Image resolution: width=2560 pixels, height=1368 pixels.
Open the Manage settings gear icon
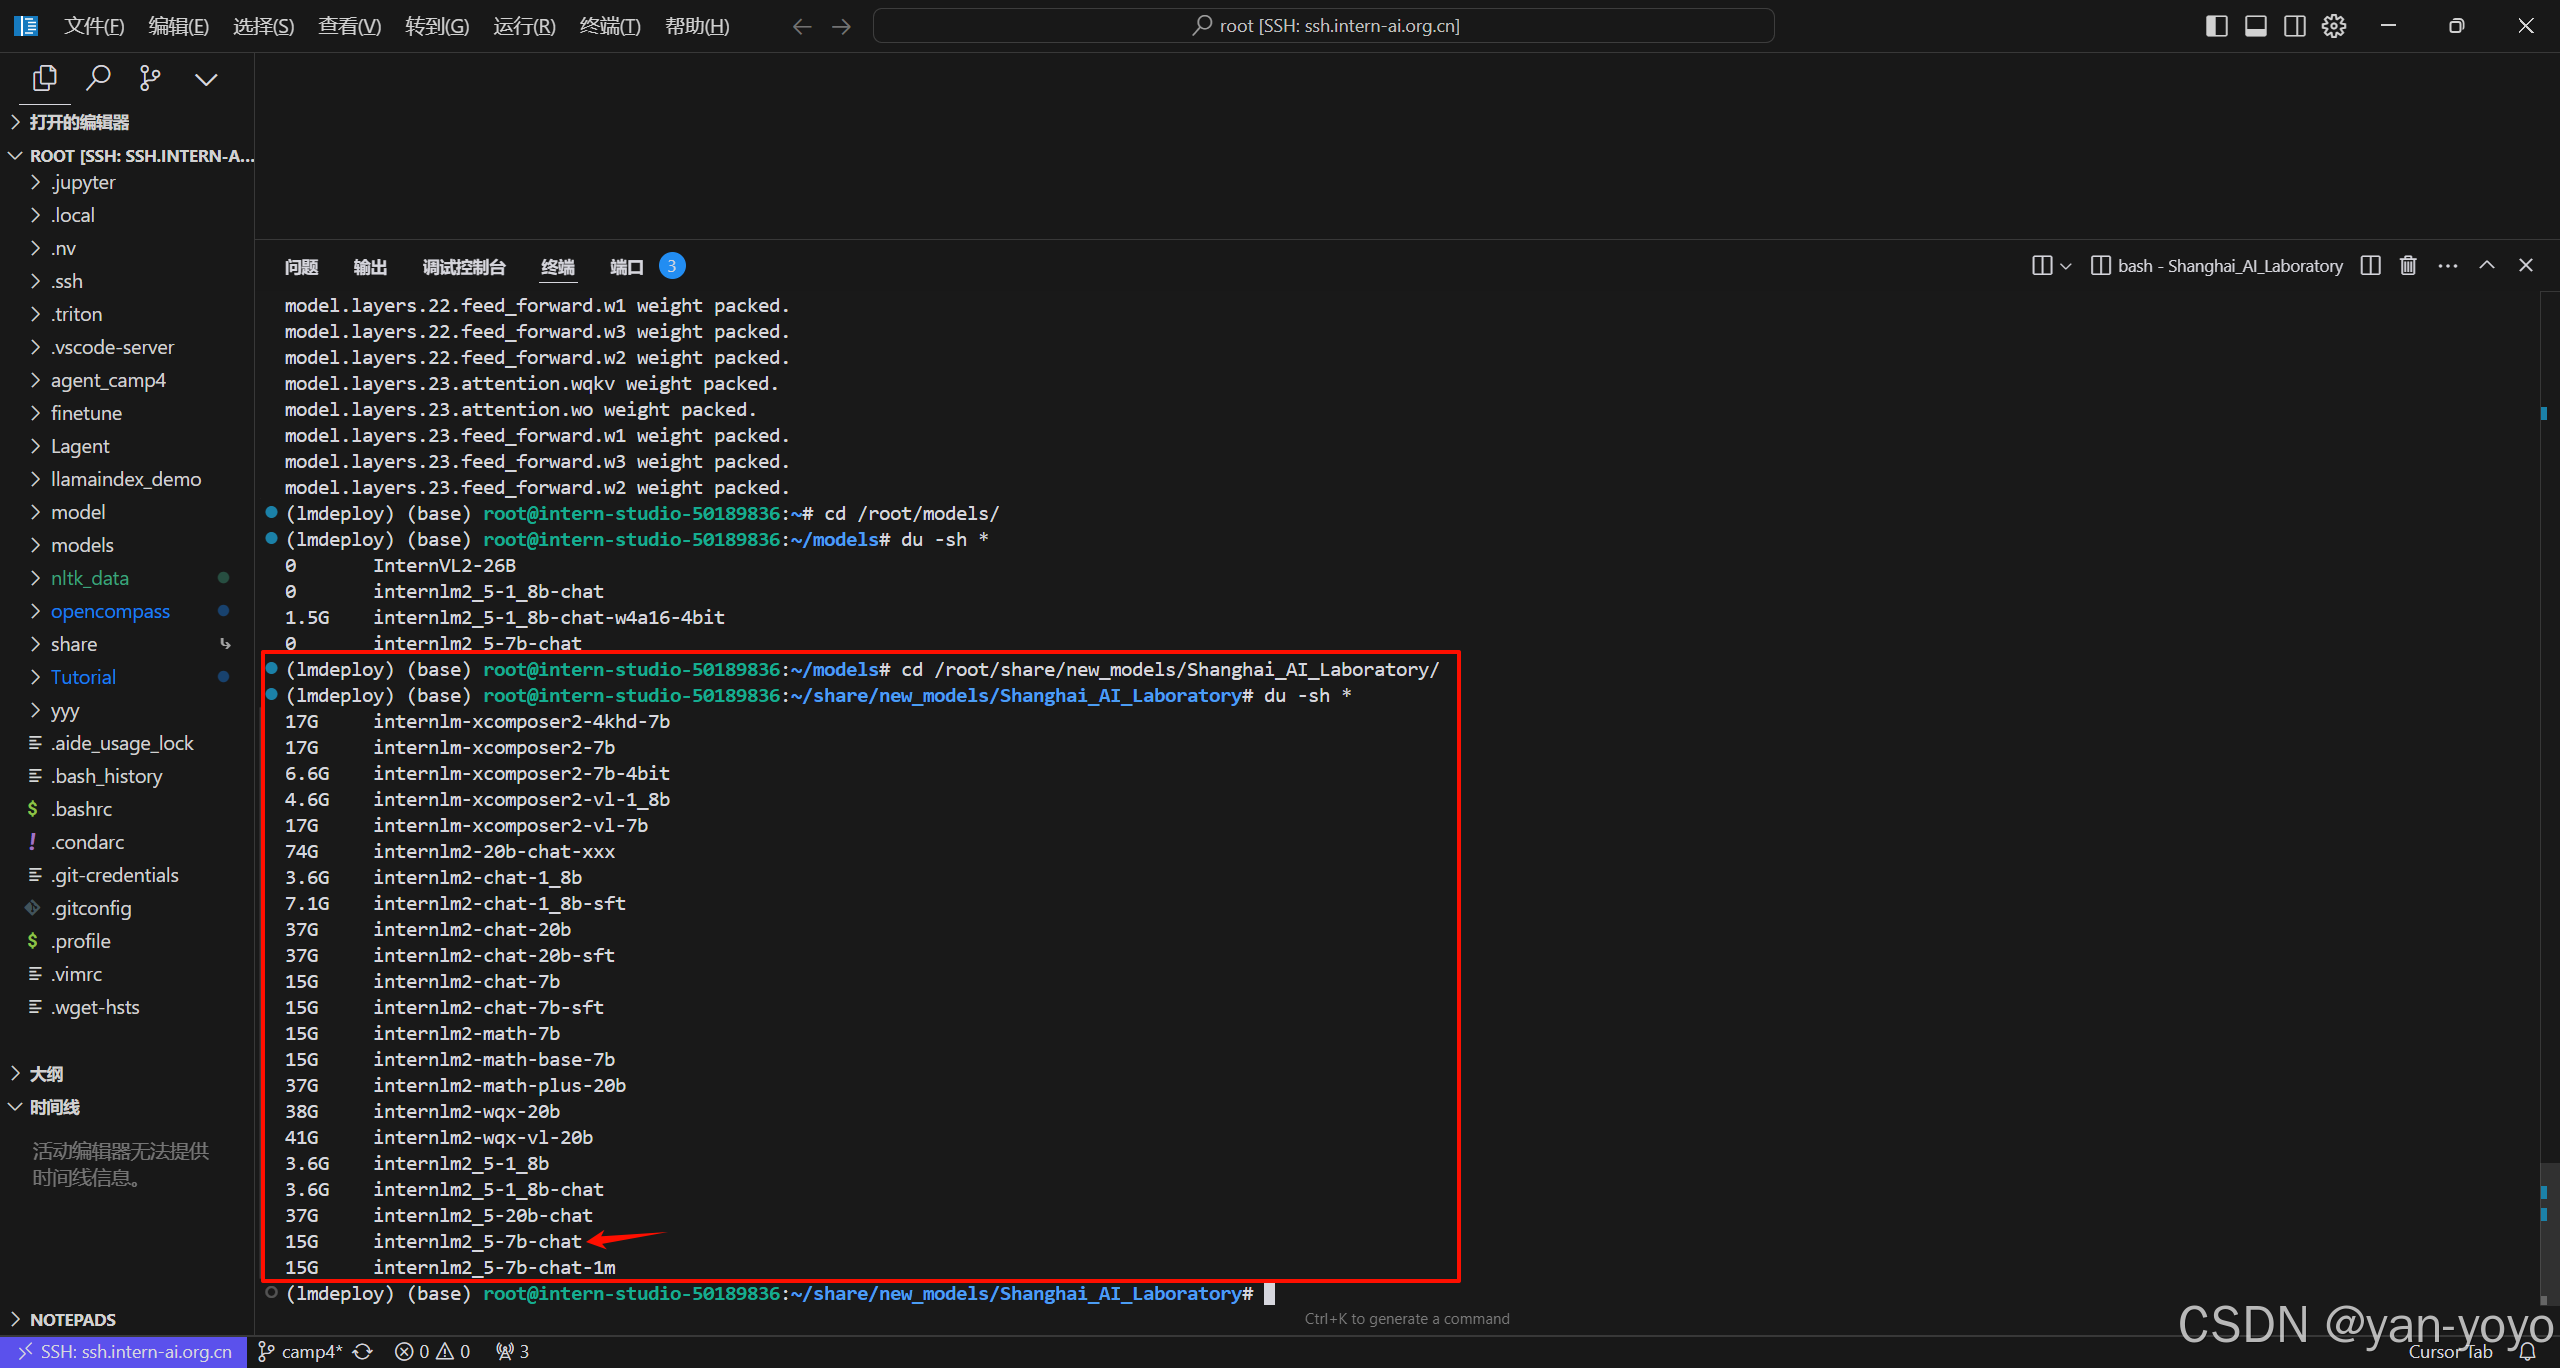2333,25
